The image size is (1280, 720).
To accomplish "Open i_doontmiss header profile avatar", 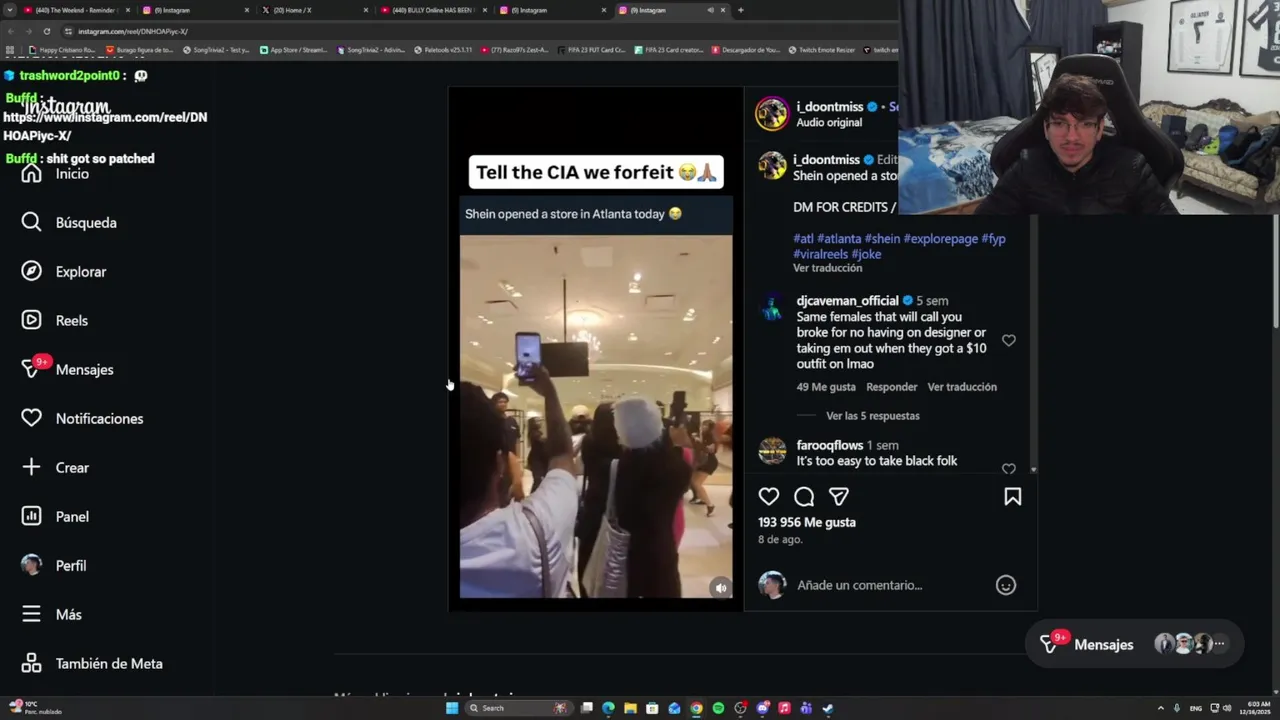I will click(x=772, y=114).
